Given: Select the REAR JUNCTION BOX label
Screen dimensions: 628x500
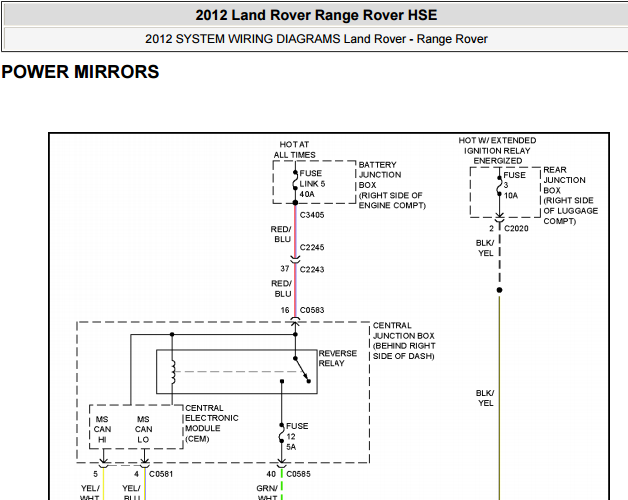Looking at the screenshot, I should point(571,196).
